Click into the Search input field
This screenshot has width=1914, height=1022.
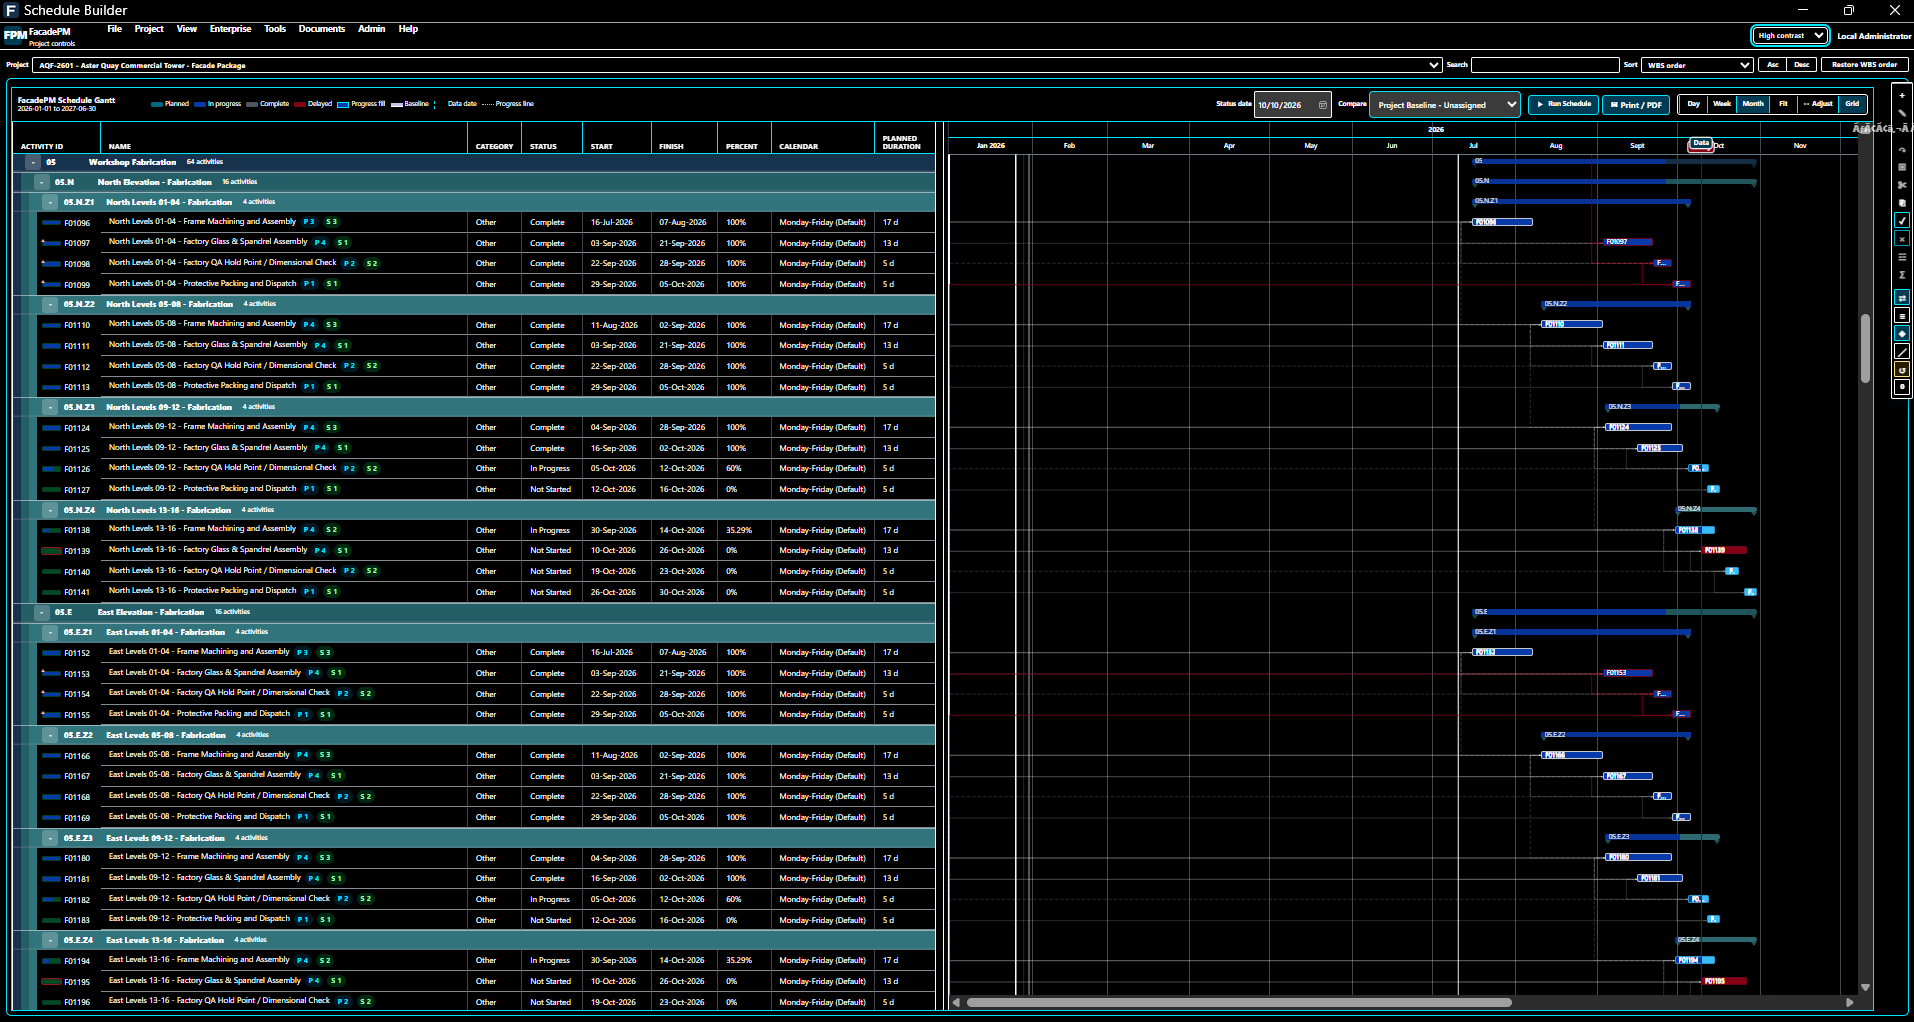pyautogui.click(x=1545, y=65)
